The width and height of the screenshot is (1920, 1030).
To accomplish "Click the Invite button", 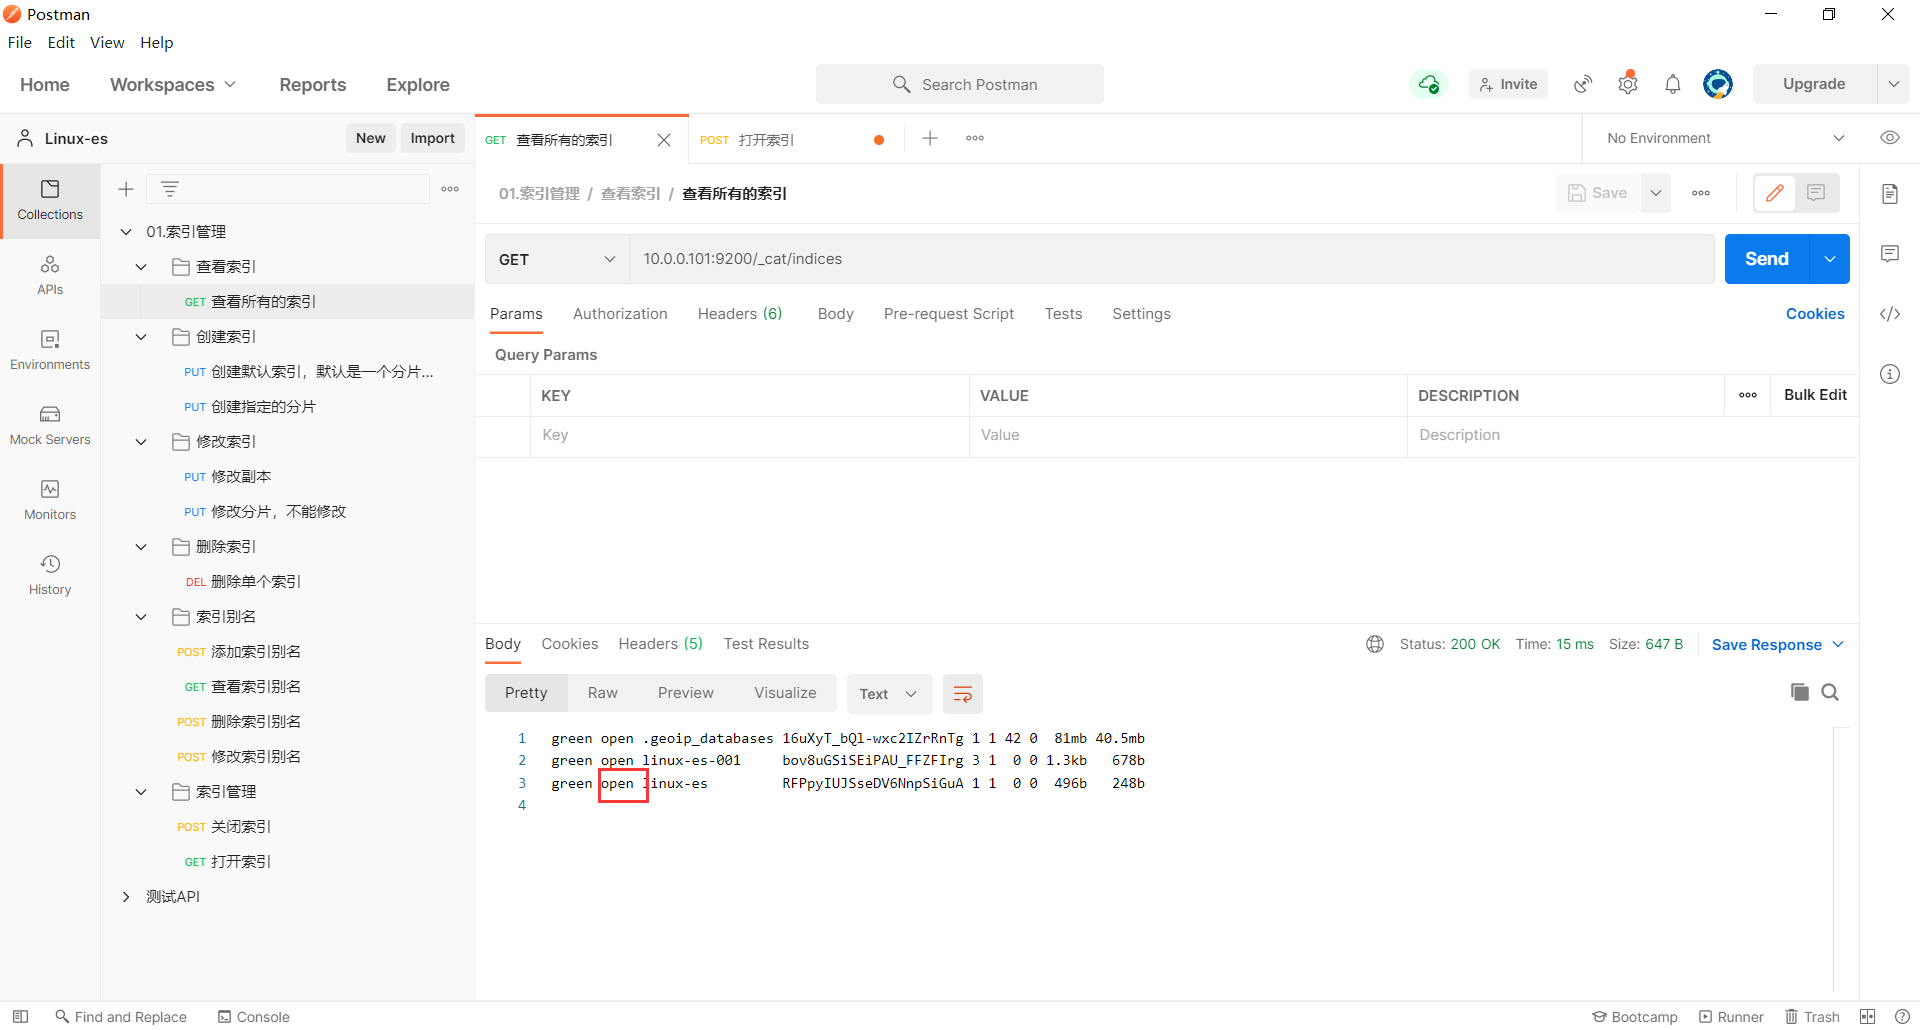I will tap(1508, 84).
